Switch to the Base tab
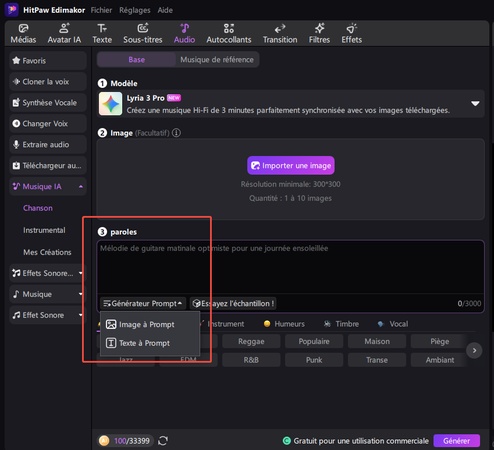 (x=137, y=60)
